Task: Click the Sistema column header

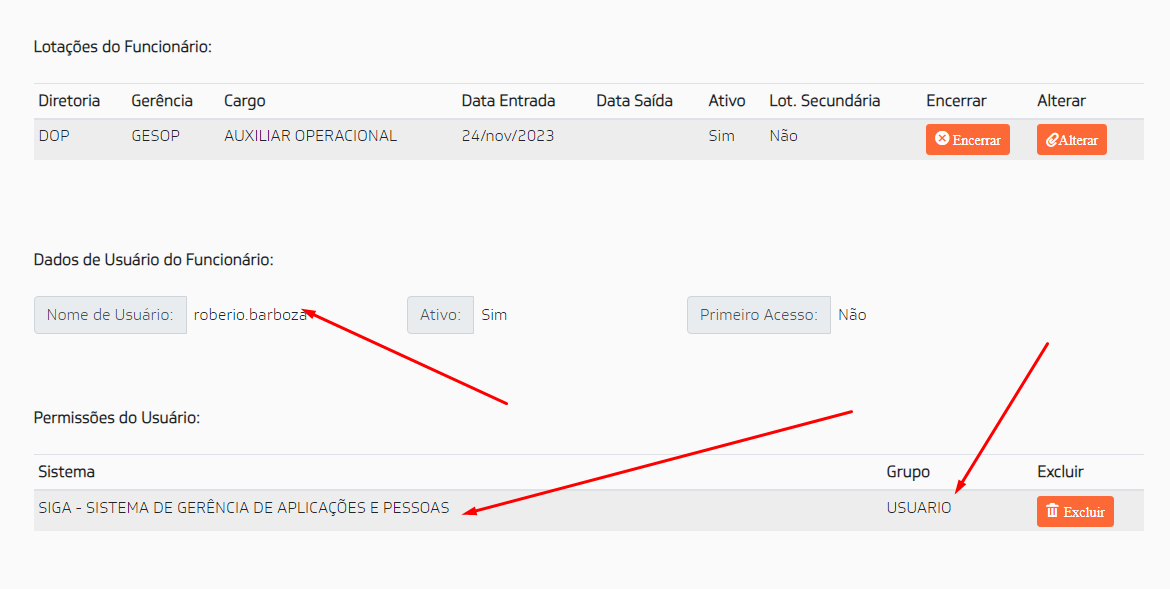Action: pyautogui.click(x=66, y=472)
